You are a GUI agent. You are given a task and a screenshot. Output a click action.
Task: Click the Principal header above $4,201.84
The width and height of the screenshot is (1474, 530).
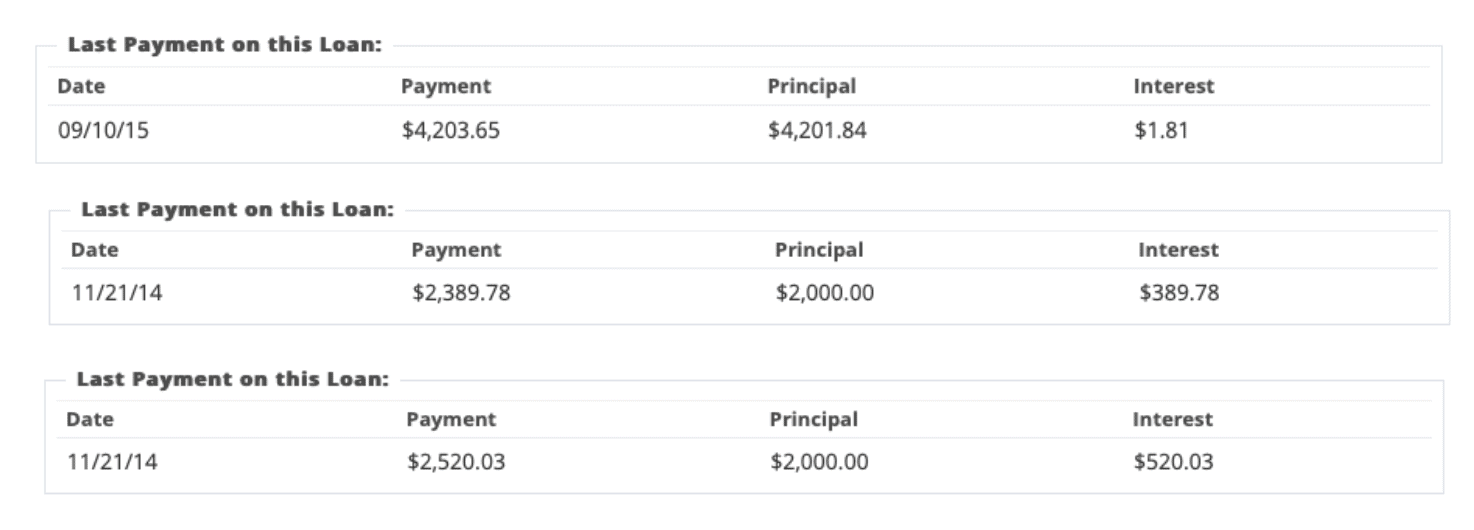tap(812, 87)
